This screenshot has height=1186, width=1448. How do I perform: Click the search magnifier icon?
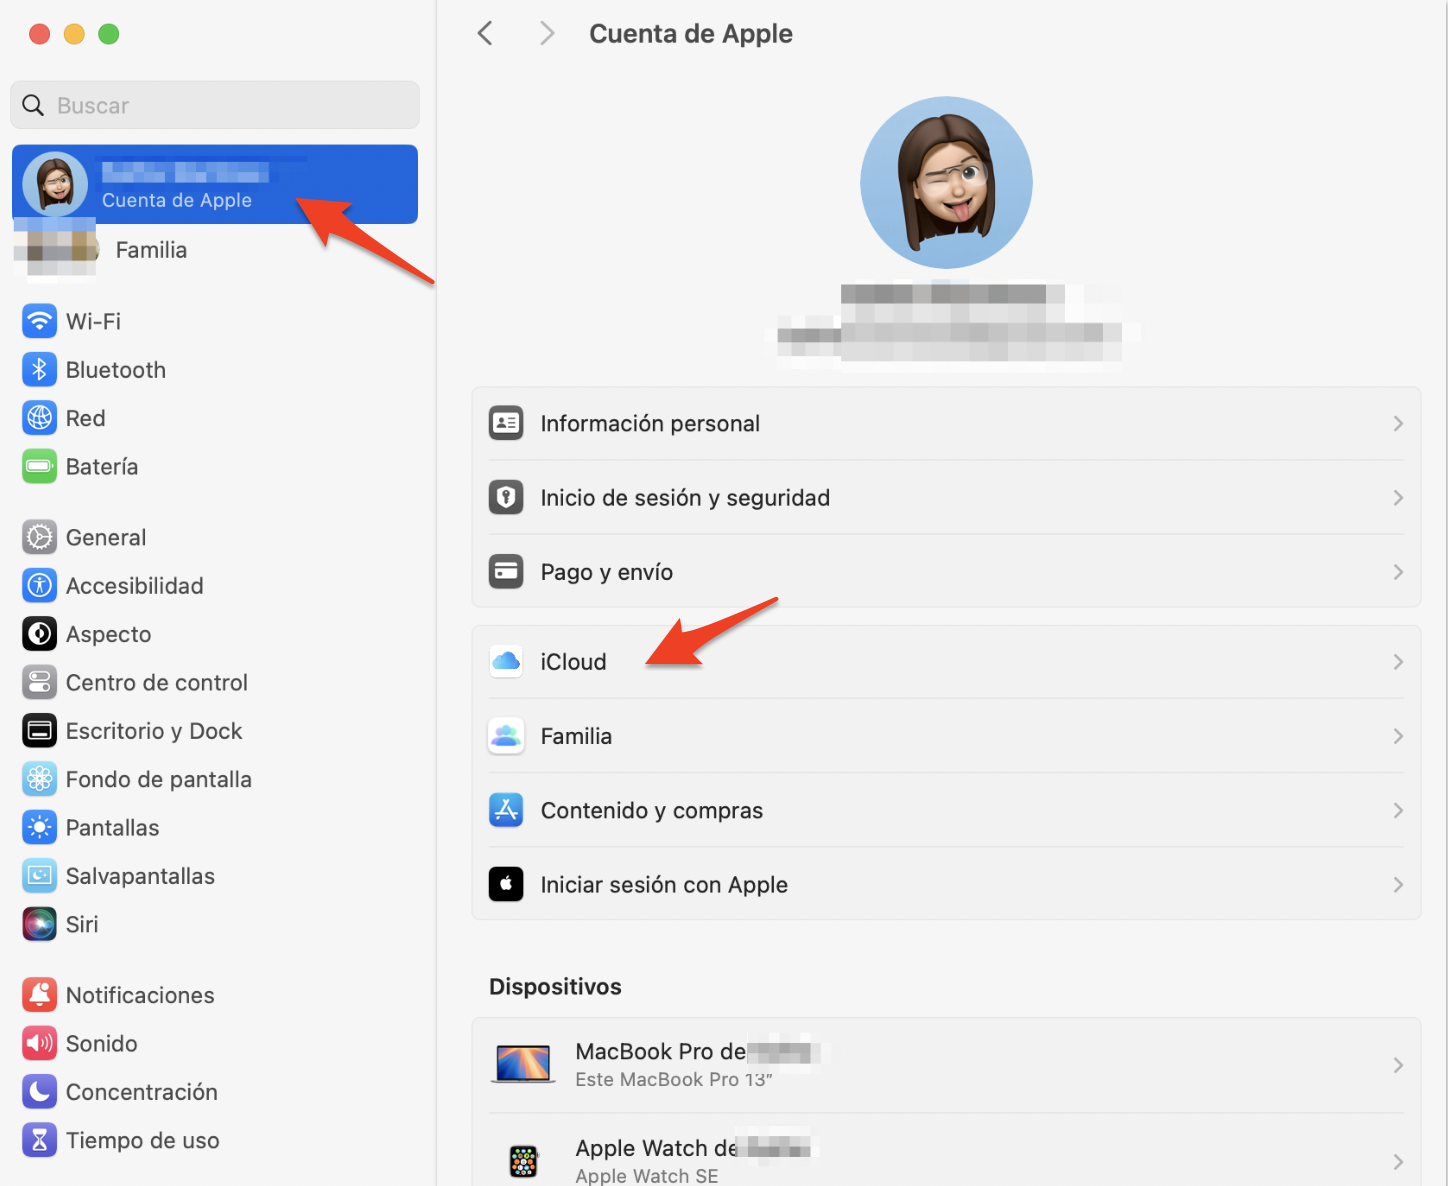[x=33, y=105]
